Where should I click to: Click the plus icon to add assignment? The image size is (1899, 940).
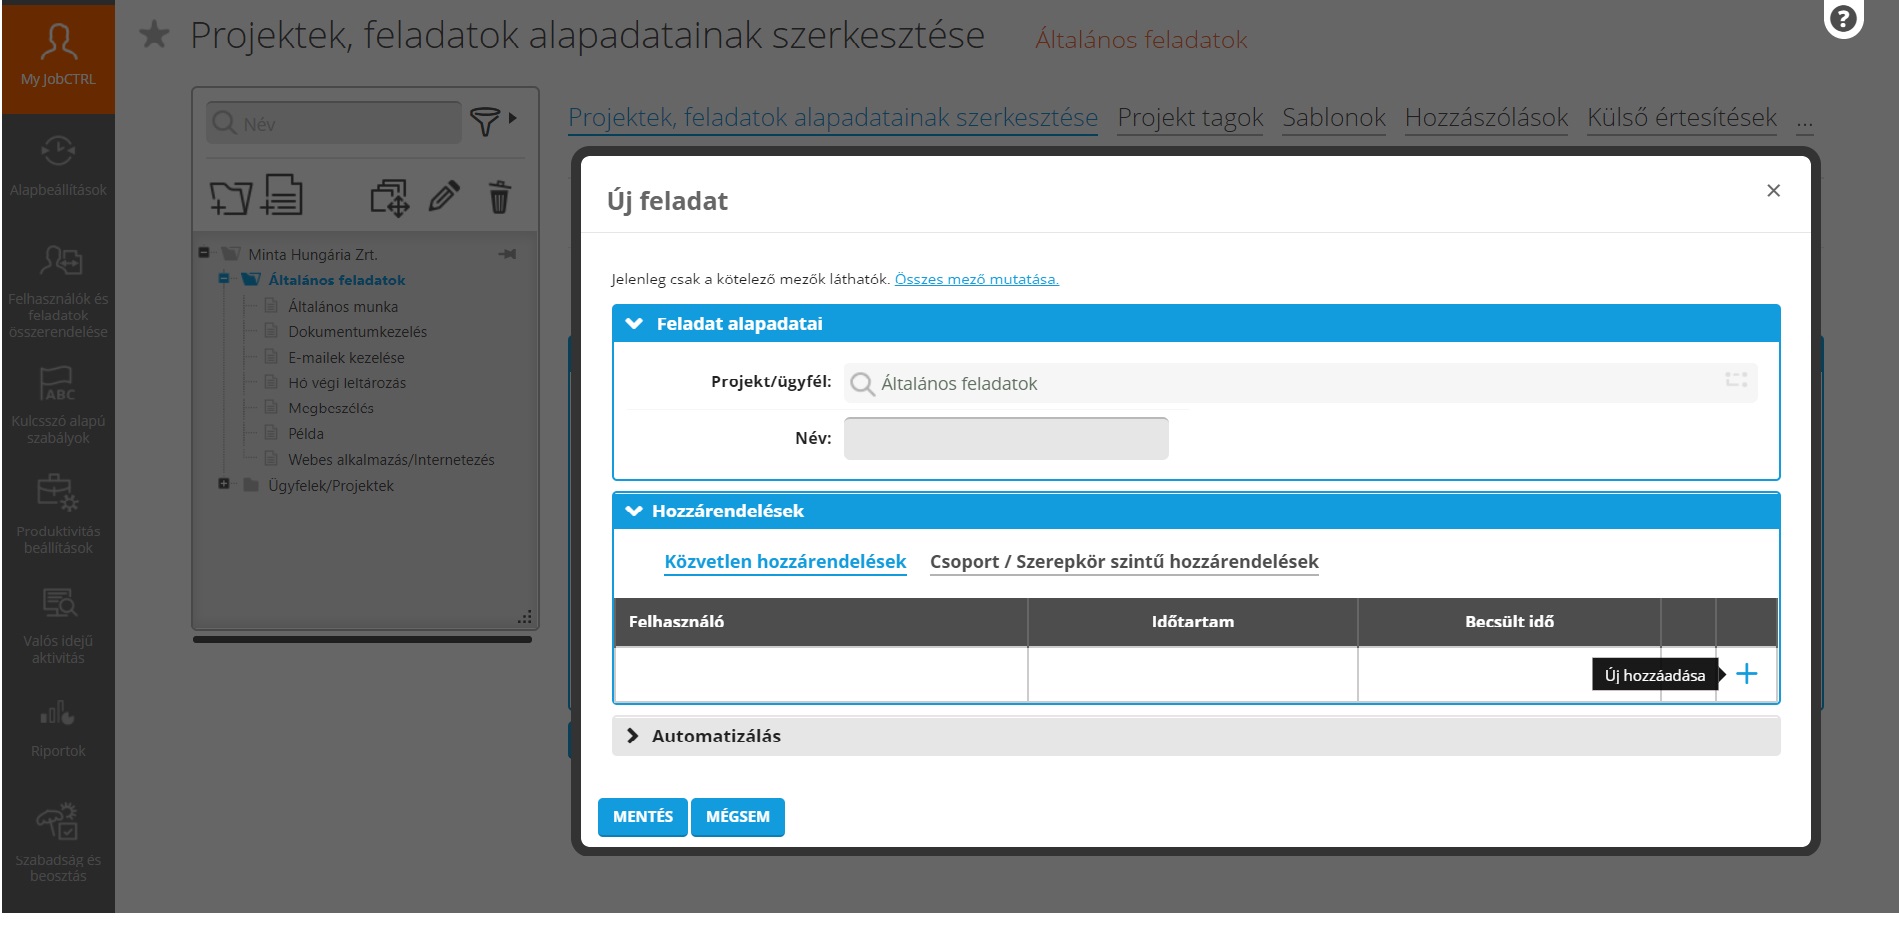point(1746,675)
